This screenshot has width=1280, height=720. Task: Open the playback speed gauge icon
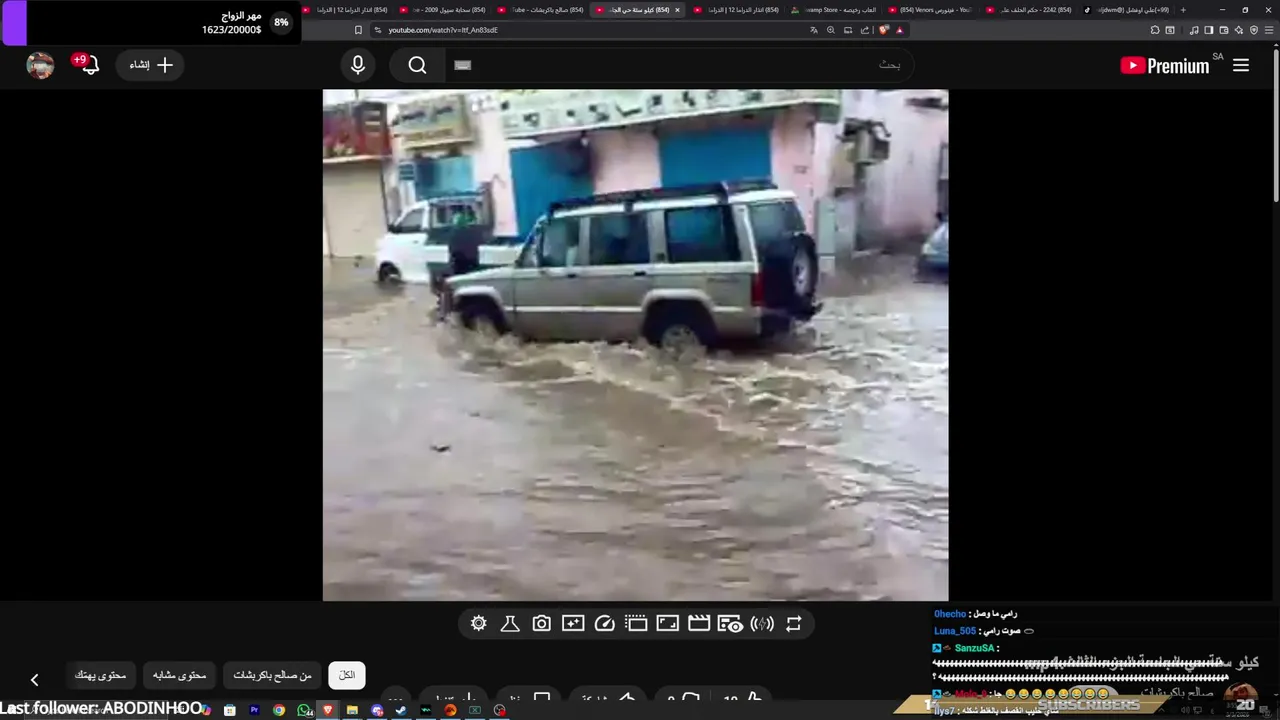(x=604, y=624)
